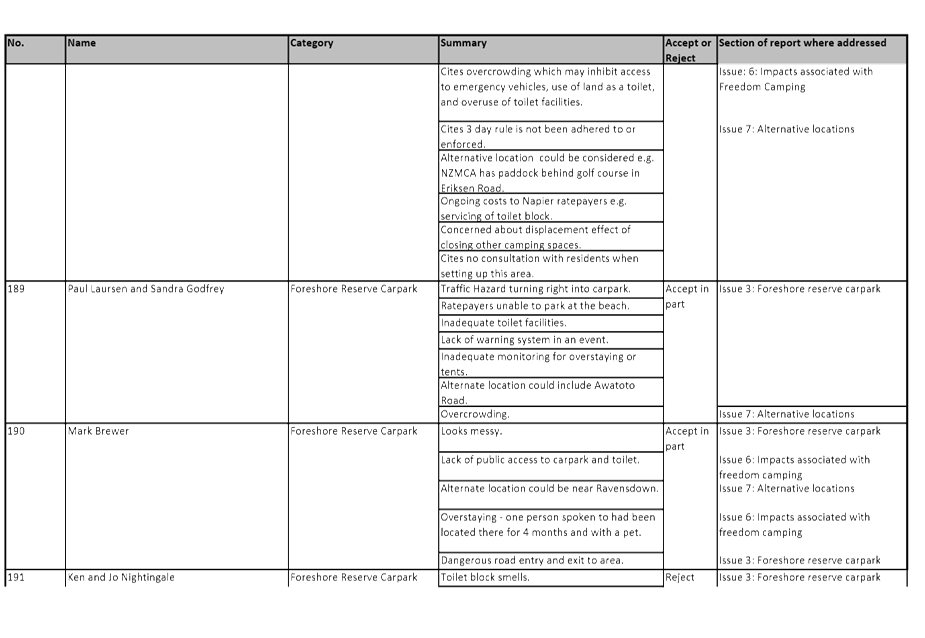Select the cell about overcrowding inhibiting emergency vehicles
Screen dimensions: 925x638
[551, 93]
